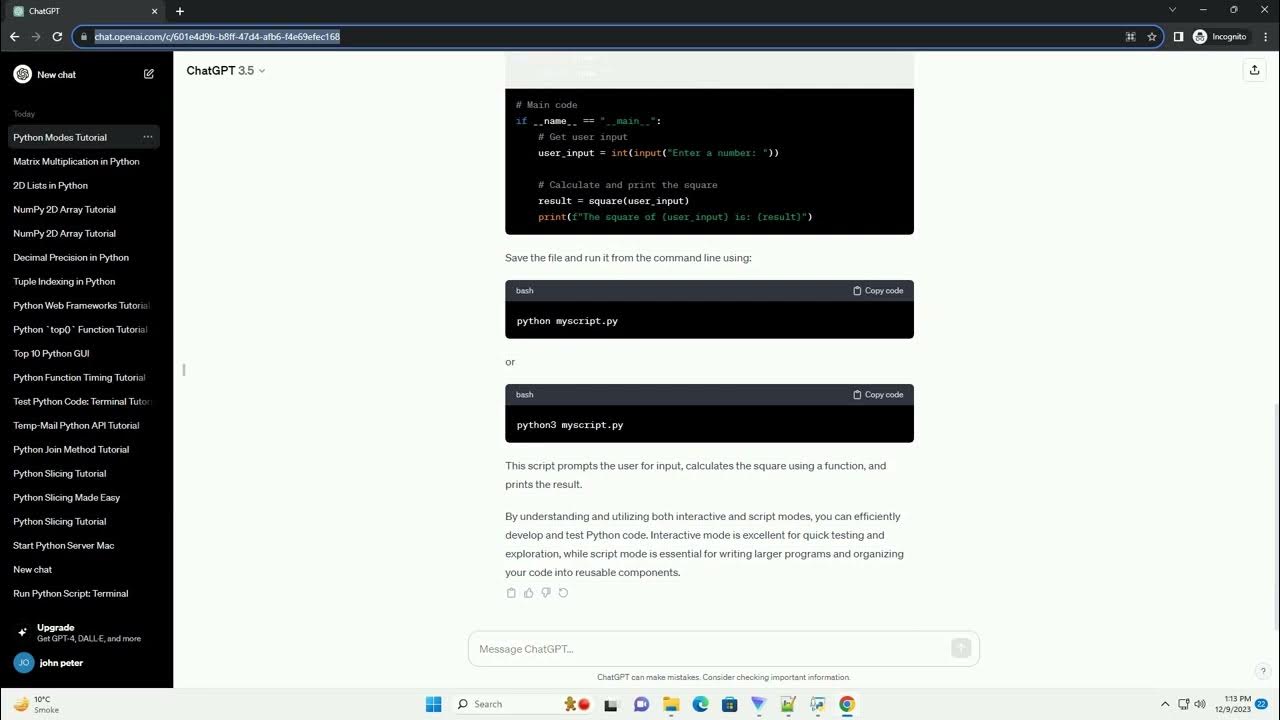
Task: Open the john peter account menu
Action: coord(86,662)
